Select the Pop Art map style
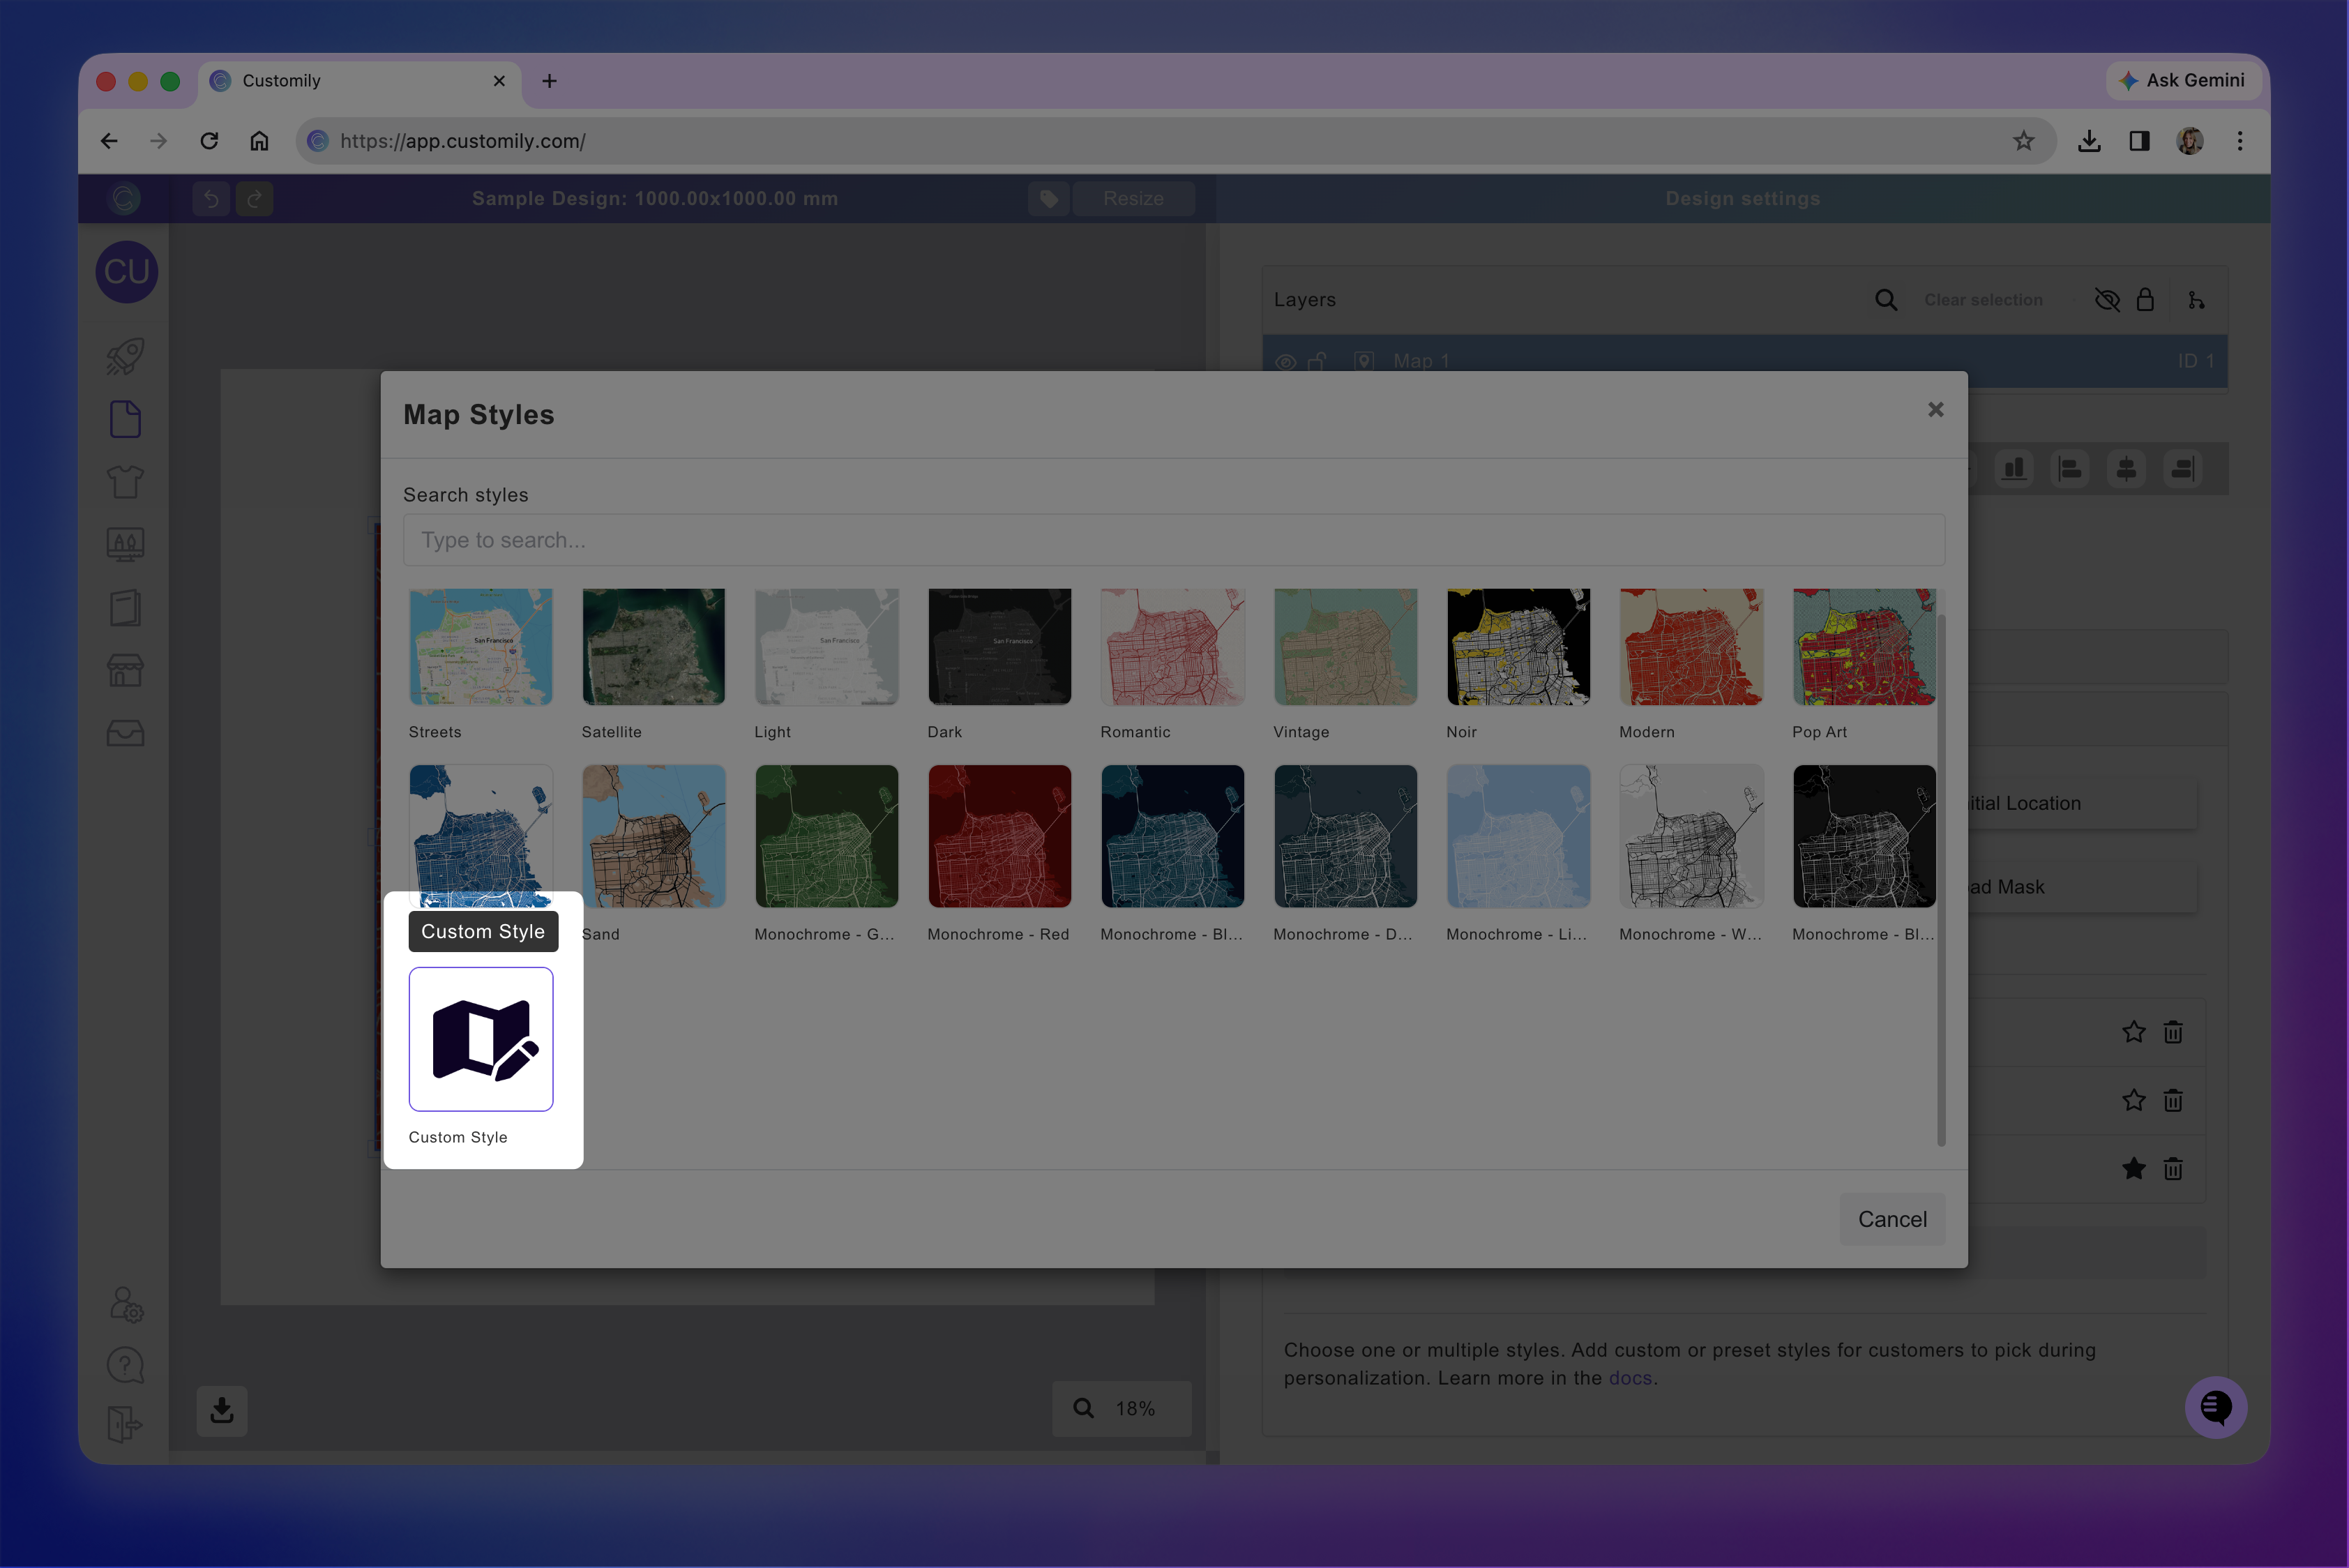 (1865, 647)
